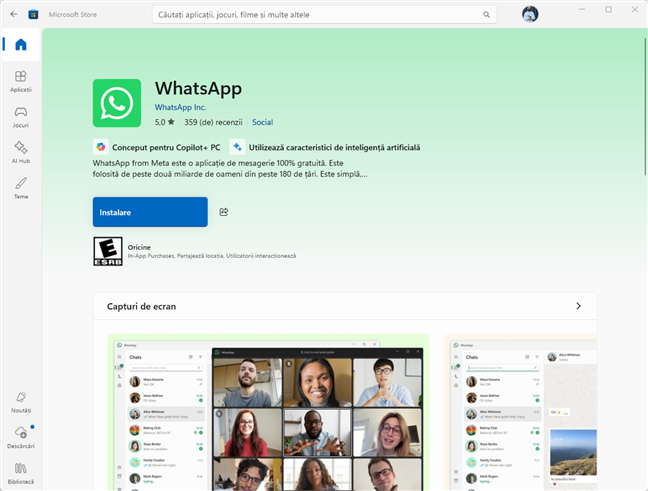The width and height of the screenshot is (648, 491).
Task: Click the Copilot+ PC badge icon
Action: (101, 147)
